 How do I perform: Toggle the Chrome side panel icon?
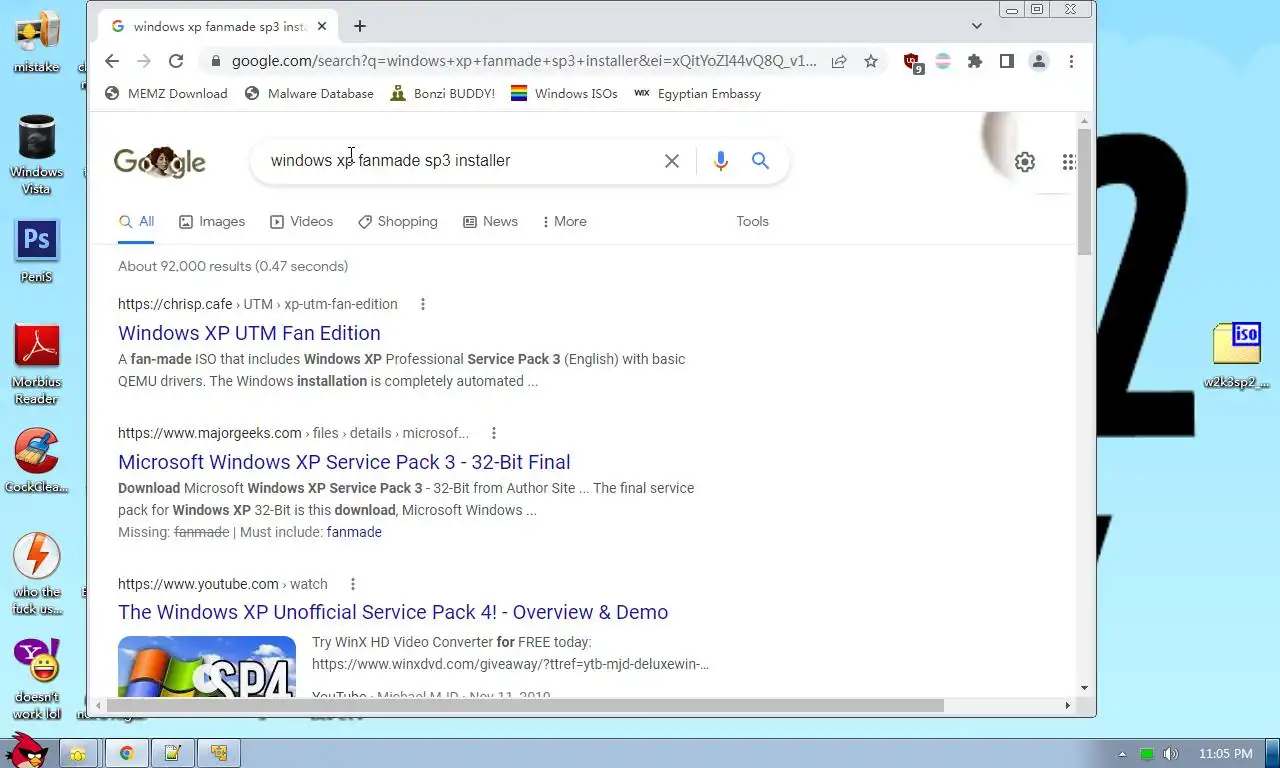1007,61
